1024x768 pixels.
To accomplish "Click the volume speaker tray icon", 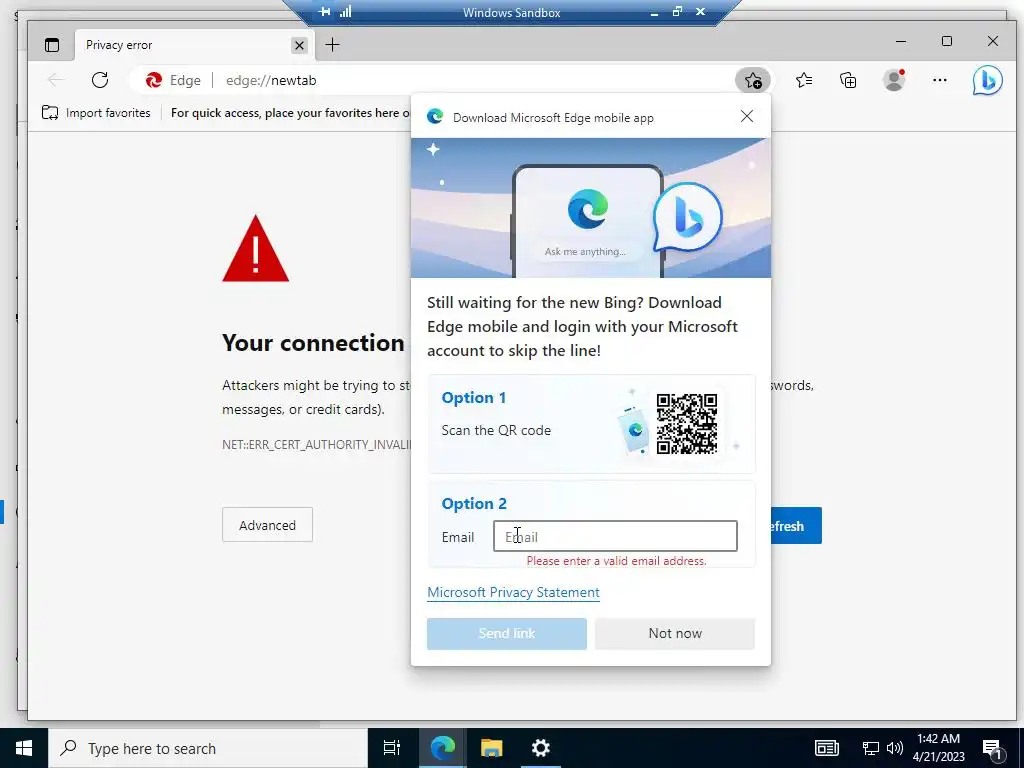I will point(895,748).
